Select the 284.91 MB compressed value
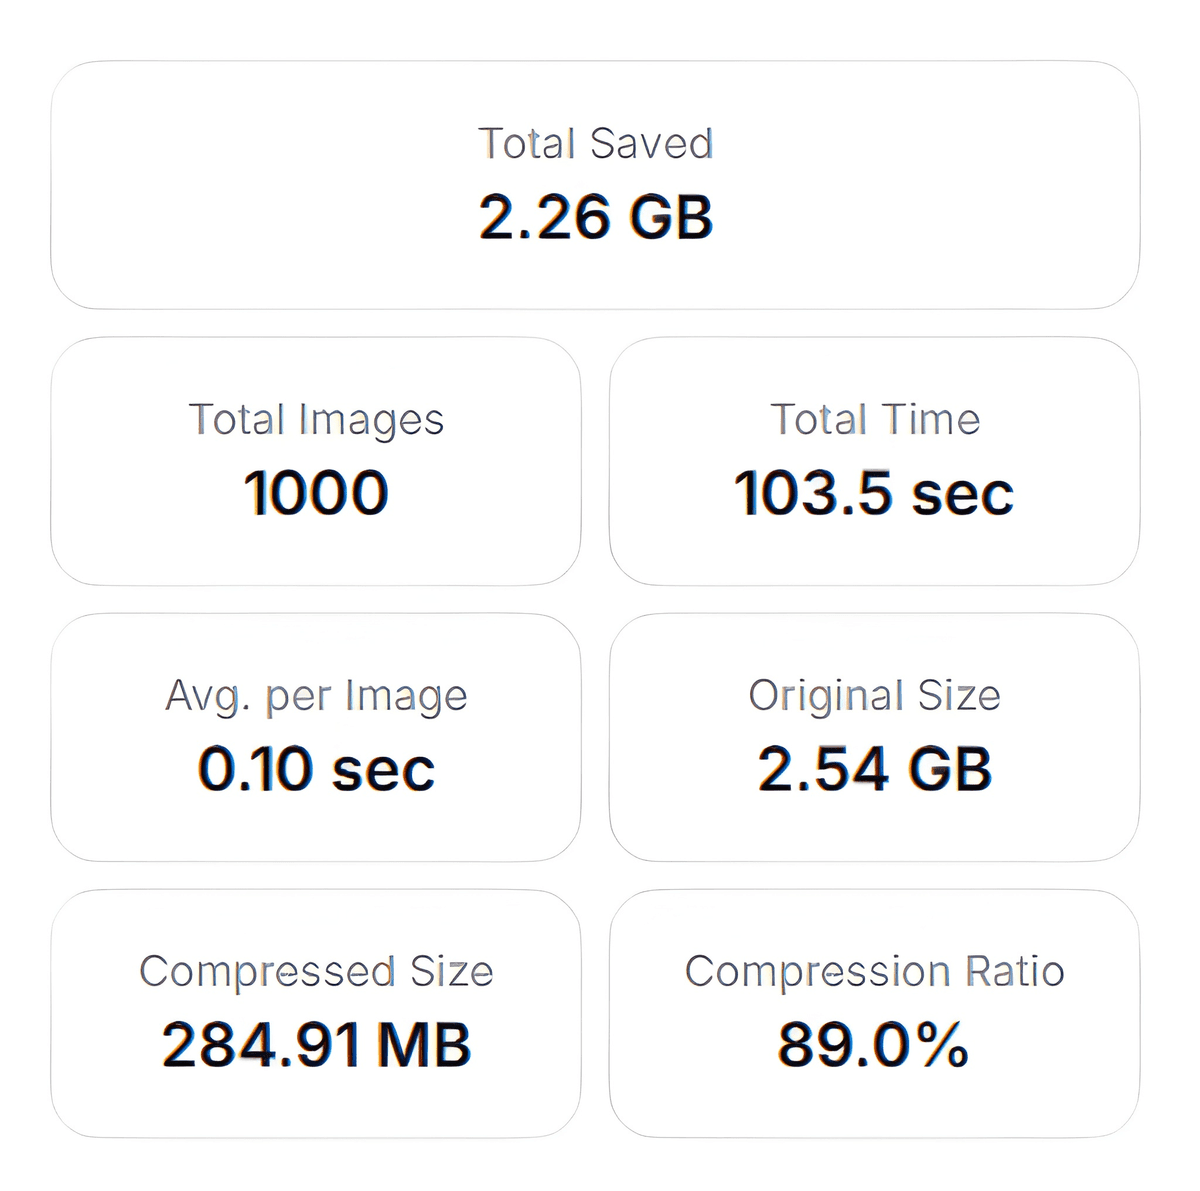Viewport: 1200px width, 1191px height. coord(316,1044)
